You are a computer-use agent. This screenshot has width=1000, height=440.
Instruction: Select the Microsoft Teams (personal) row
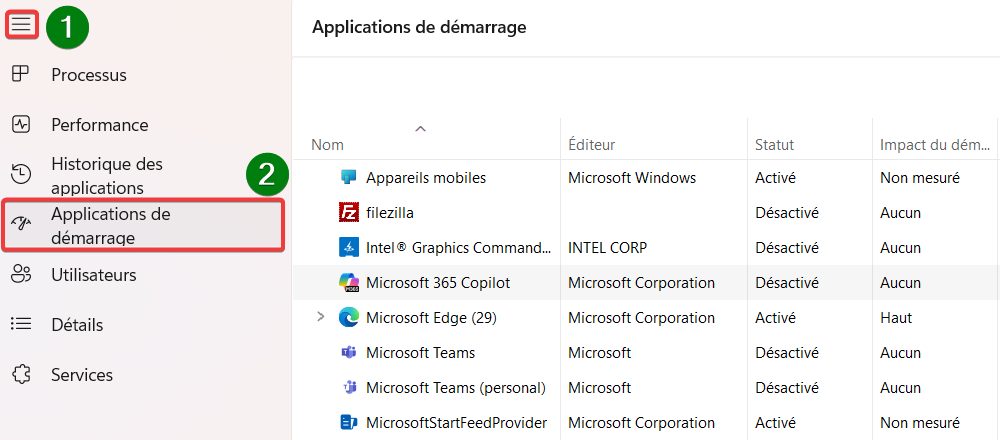click(646, 388)
